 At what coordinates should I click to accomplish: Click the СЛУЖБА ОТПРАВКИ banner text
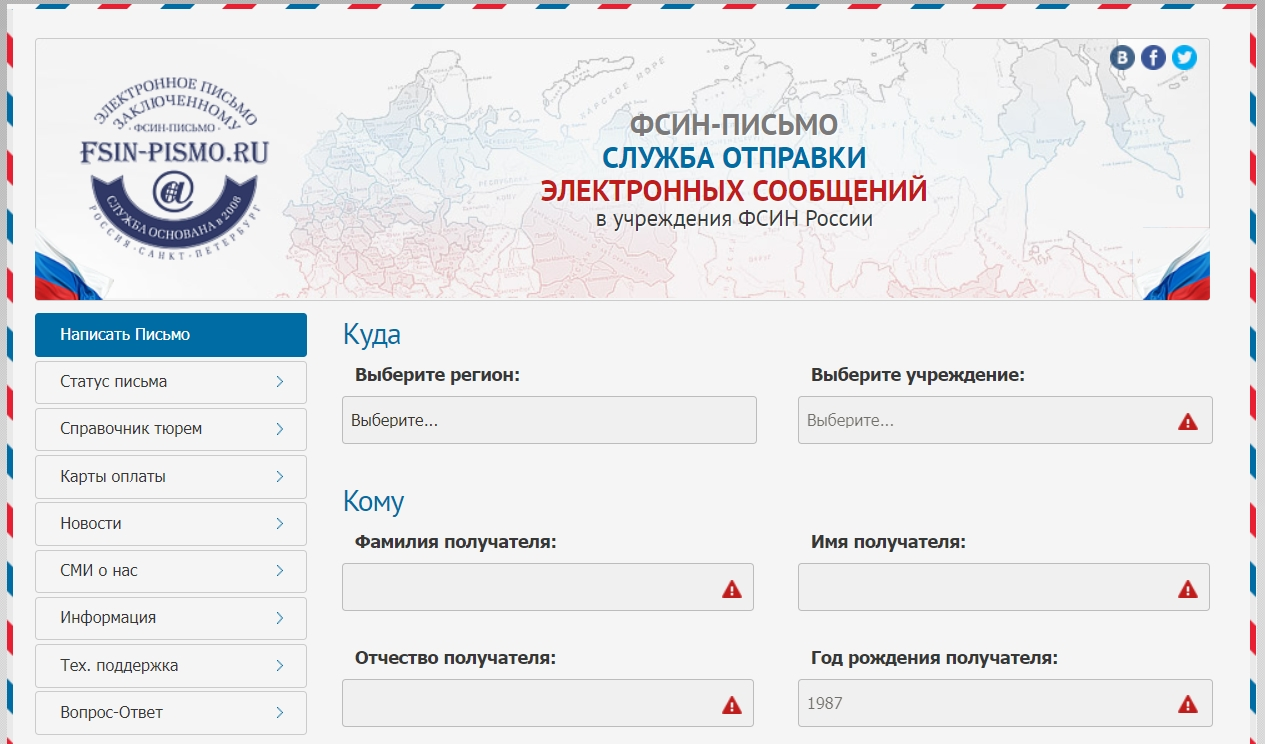pyautogui.click(x=734, y=157)
